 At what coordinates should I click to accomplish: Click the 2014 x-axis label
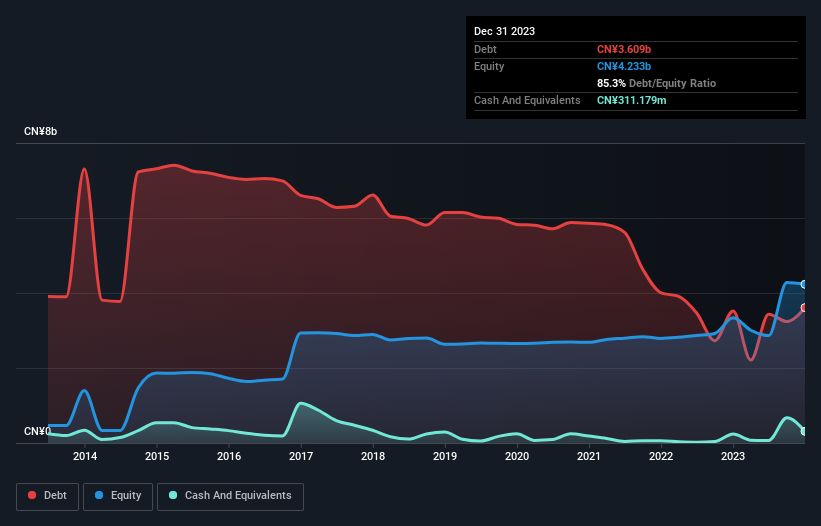coord(85,456)
